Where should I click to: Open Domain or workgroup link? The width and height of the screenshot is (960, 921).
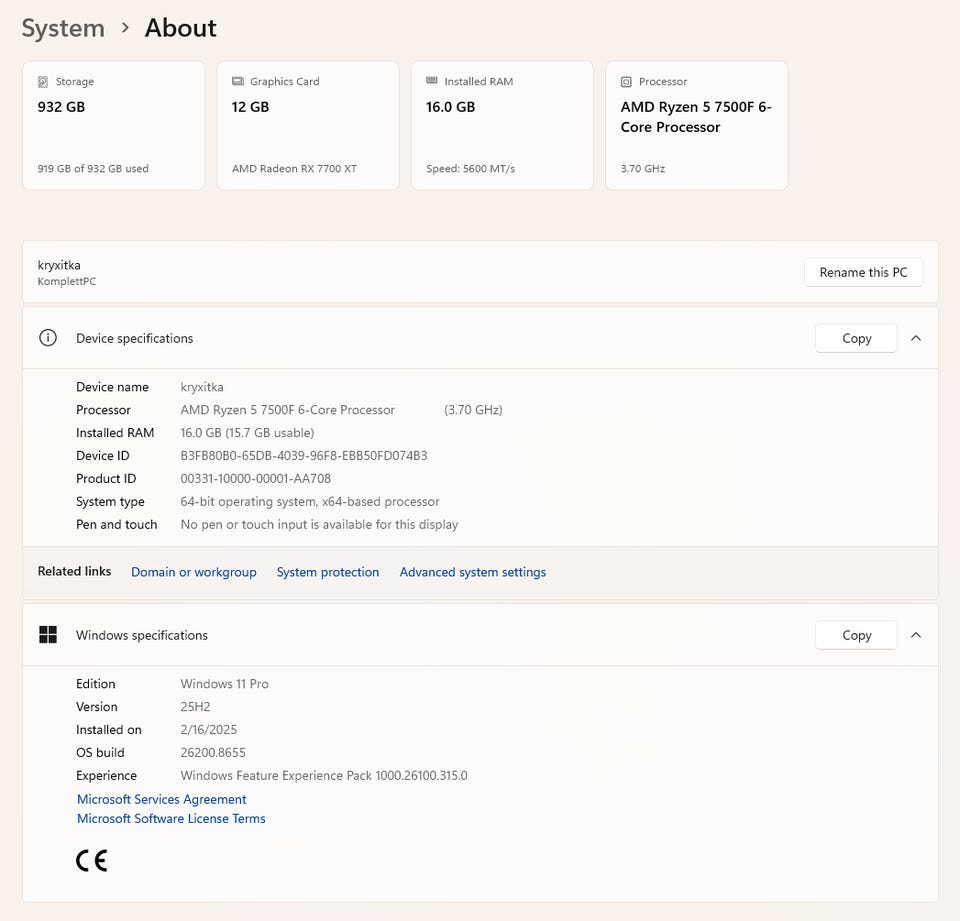(193, 572)
